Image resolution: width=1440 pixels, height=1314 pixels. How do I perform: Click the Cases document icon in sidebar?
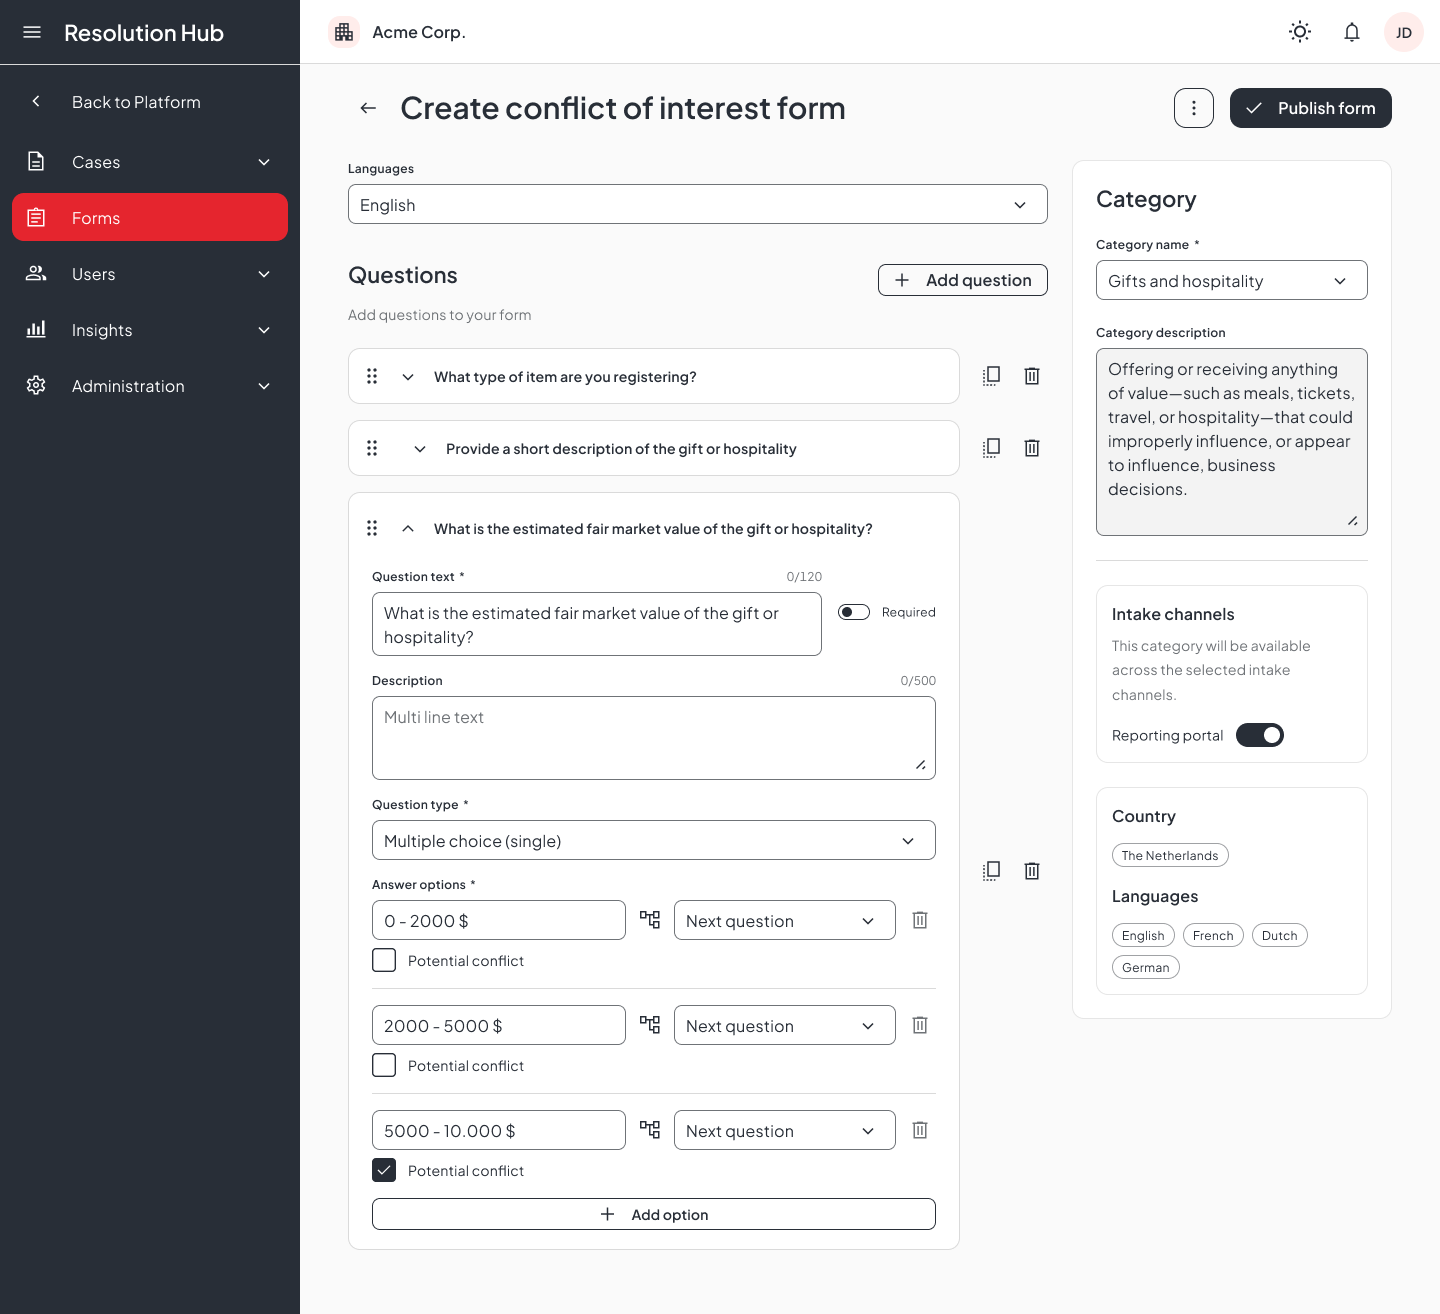pyautogui.click(x=36, y=161)
